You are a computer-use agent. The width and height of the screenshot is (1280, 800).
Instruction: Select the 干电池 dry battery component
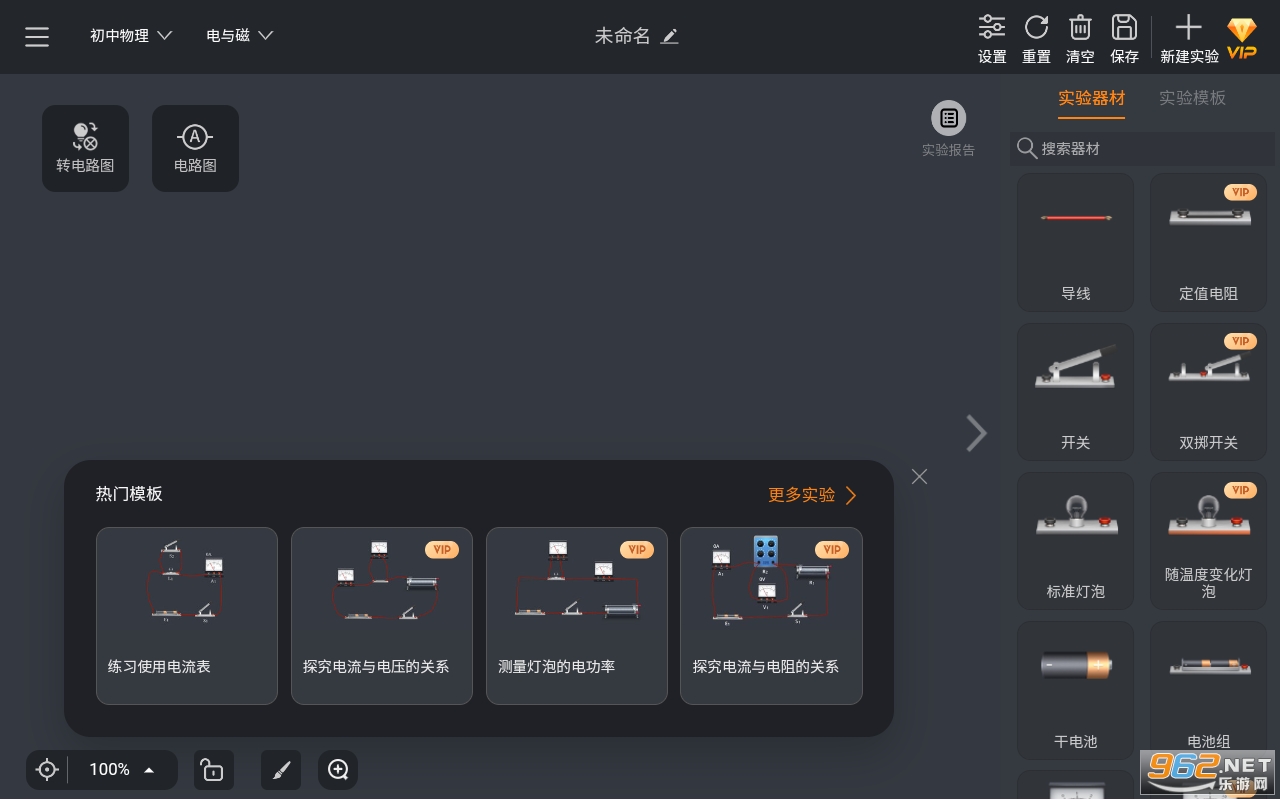(1076, 690)
